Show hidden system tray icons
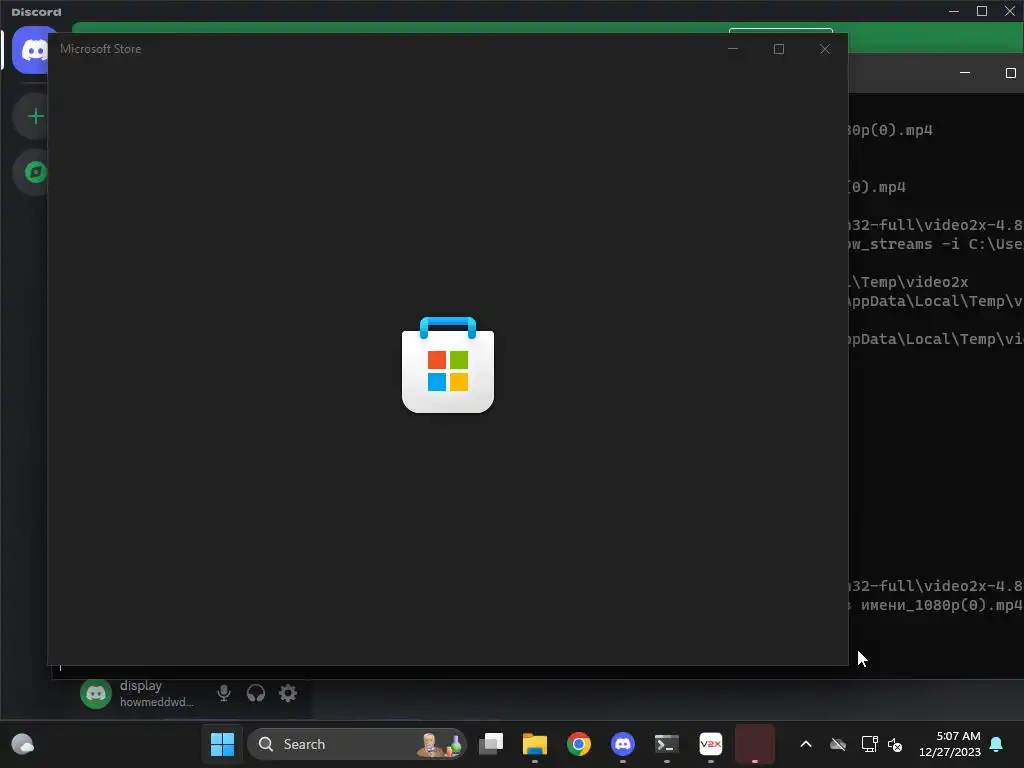 [806, 744]
